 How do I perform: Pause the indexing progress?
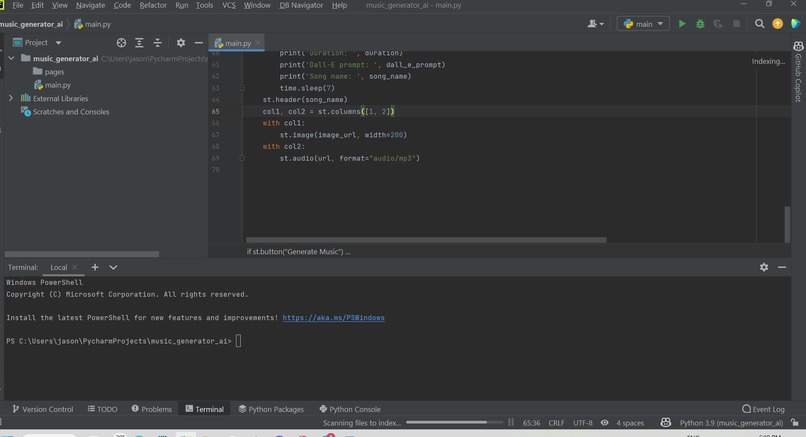click(510, 422)
